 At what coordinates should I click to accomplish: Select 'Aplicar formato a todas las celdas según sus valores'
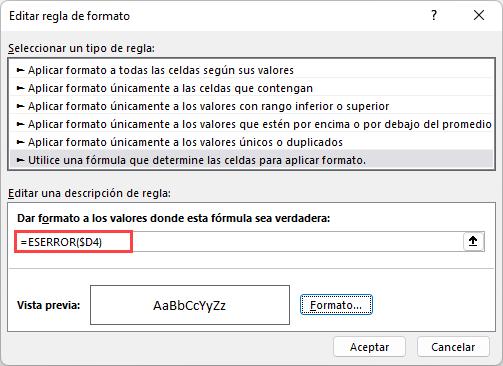(251, 70)
